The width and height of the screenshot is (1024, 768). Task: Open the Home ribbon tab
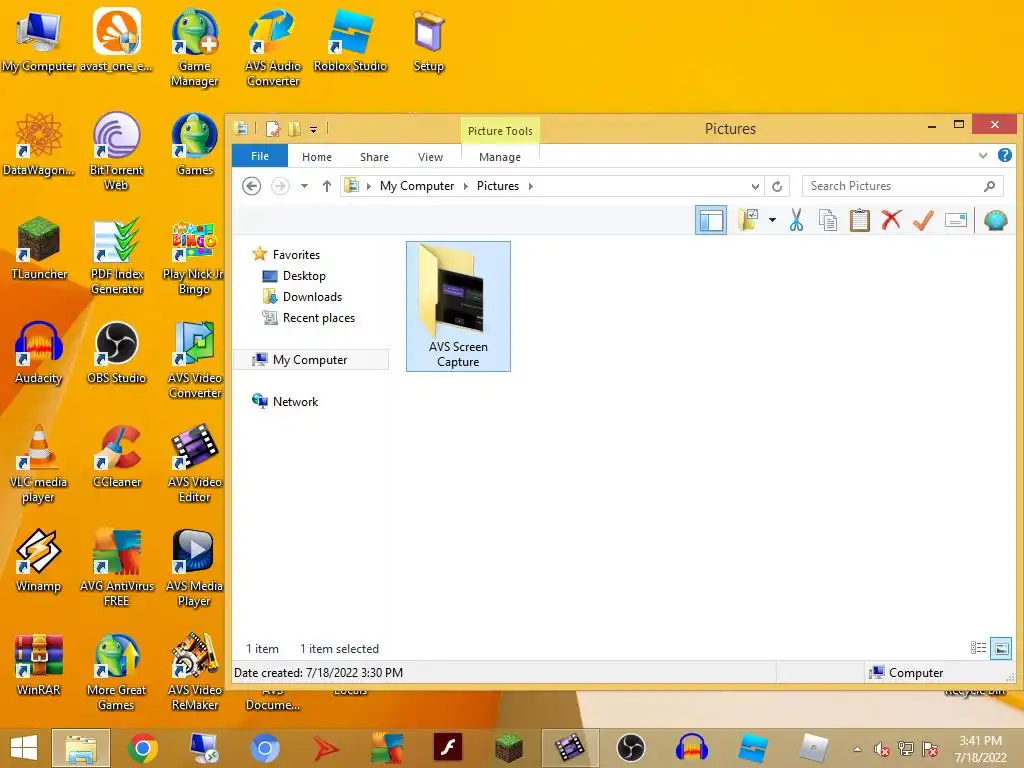[317, 157]
